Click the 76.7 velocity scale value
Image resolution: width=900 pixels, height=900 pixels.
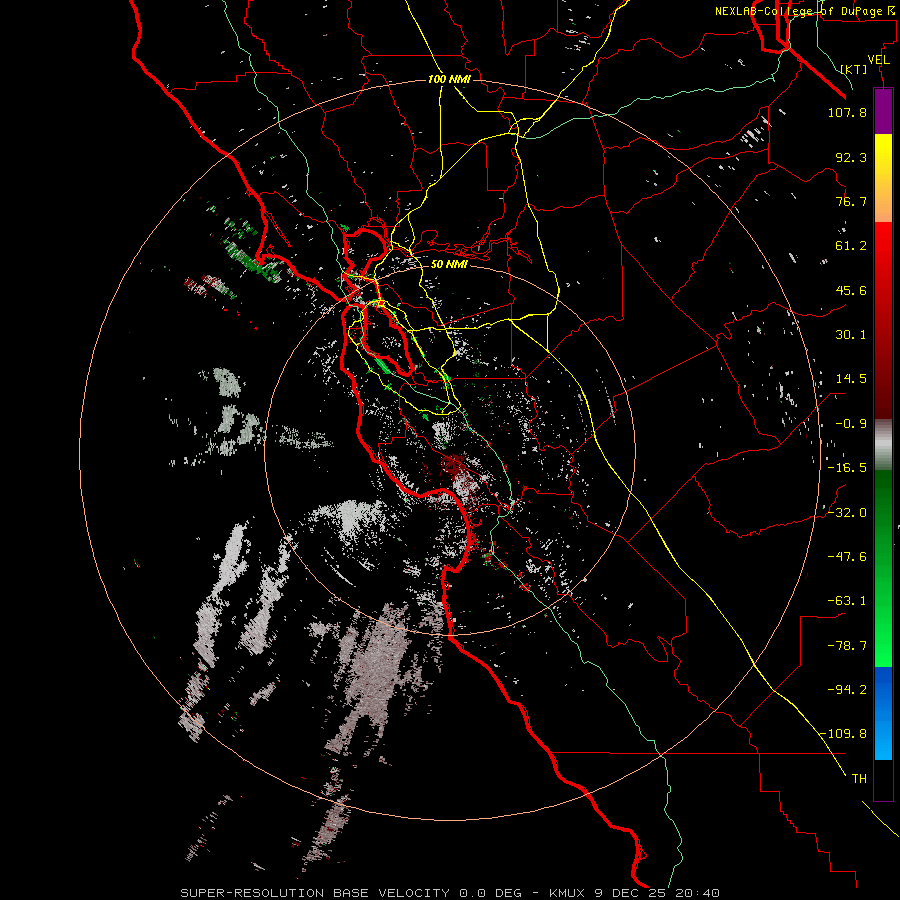point(851,201)
